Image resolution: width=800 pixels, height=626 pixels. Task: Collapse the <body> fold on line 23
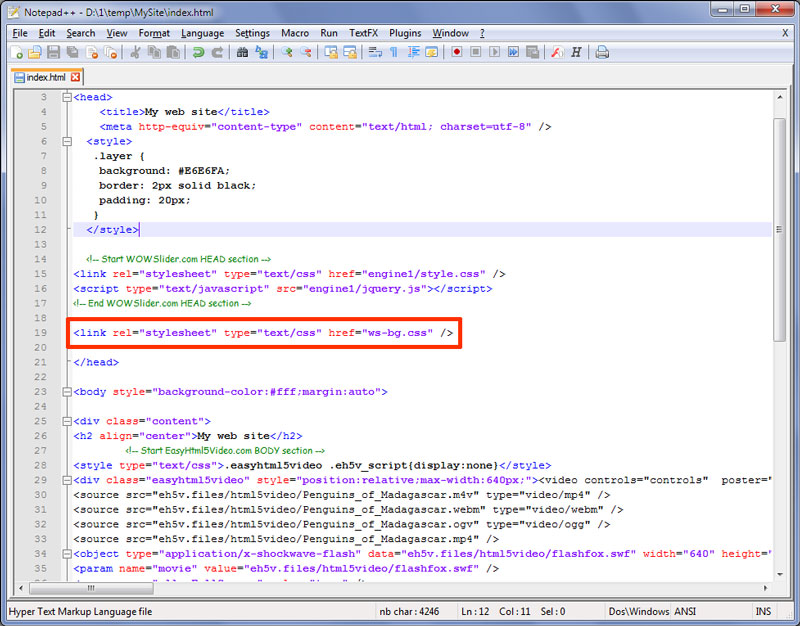[x=66, y=392]
